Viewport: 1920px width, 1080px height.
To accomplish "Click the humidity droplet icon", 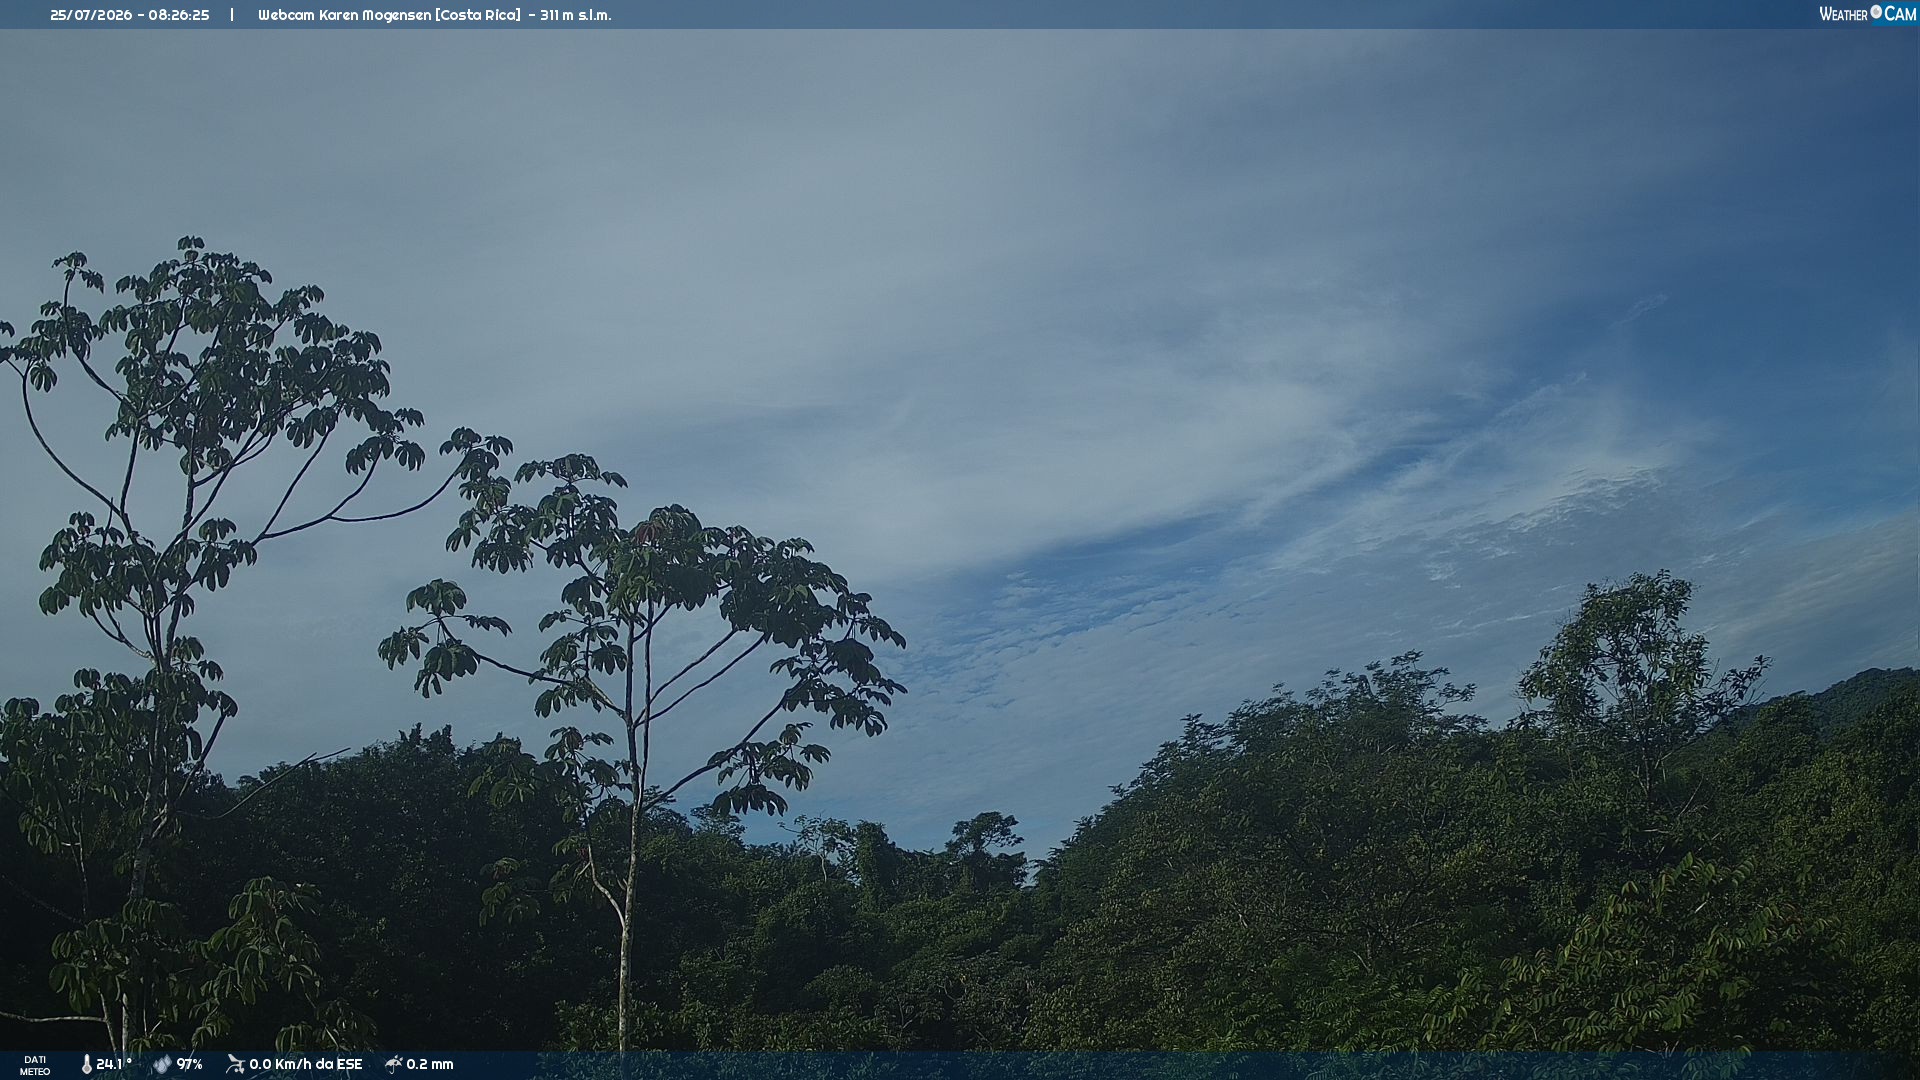I will 162,1064.
